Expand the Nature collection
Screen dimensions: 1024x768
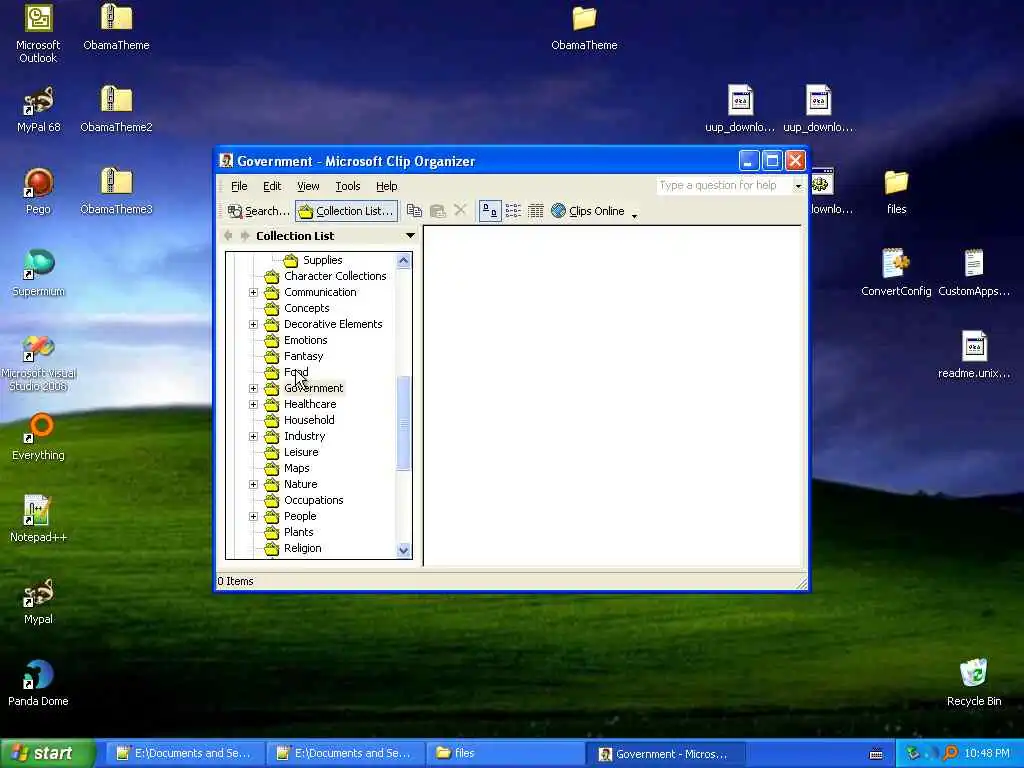pyautogui.click(x=253, y=485)
